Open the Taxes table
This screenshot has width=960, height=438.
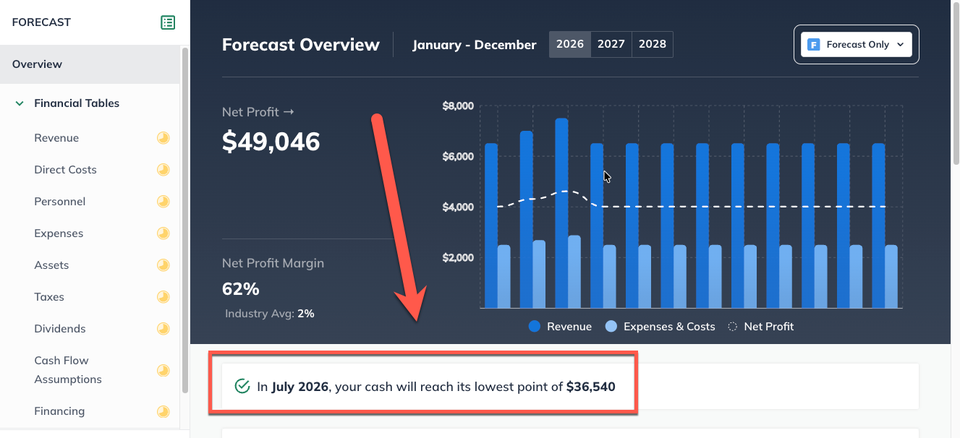click(x=49, y=297)
